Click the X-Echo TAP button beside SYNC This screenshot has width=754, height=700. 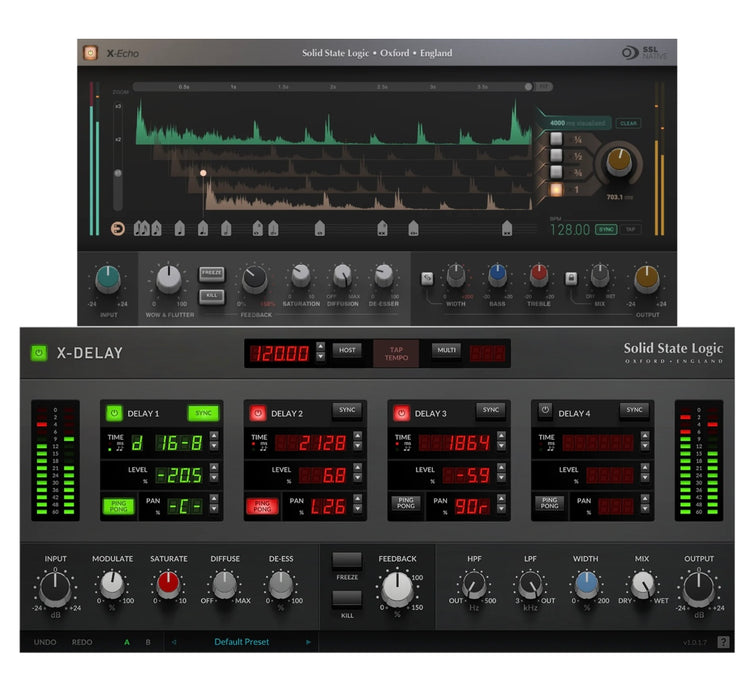(630, 229)
